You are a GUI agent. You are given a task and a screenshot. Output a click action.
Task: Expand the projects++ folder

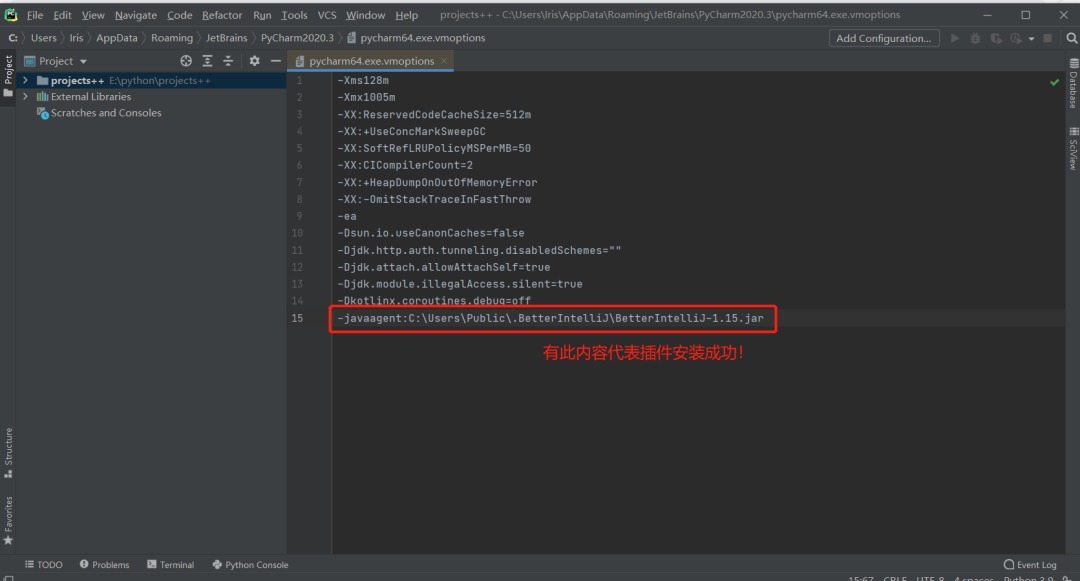point(24,80)
